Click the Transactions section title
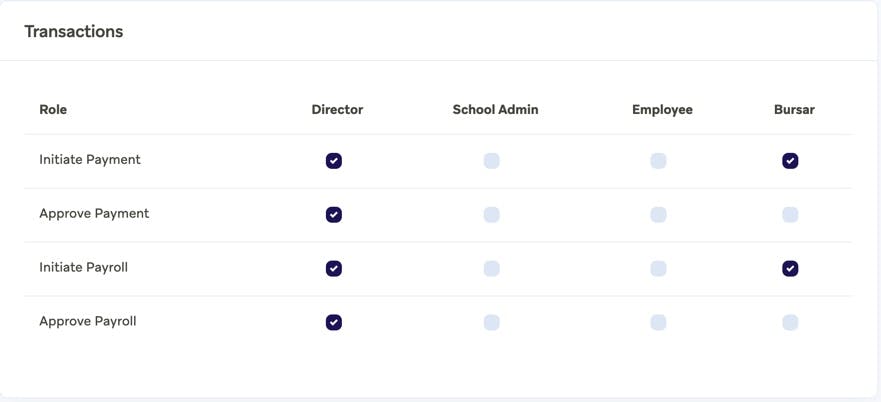This screenshot has height=402, width=881. coord(74,32)
